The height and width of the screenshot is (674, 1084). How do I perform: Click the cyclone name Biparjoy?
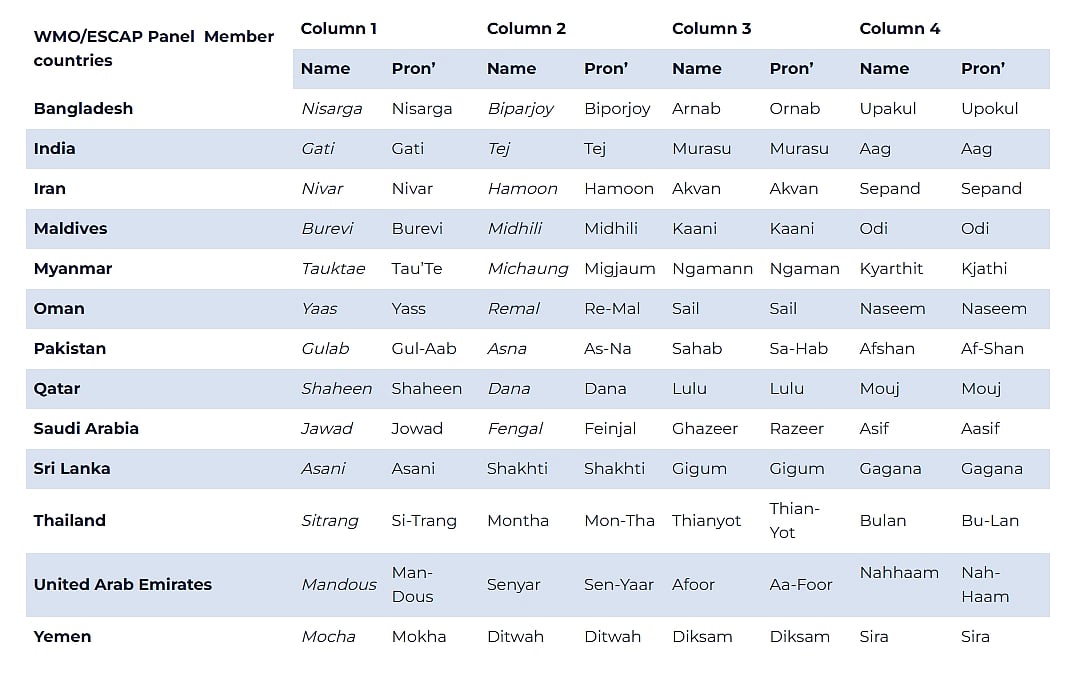click(520, 108)
